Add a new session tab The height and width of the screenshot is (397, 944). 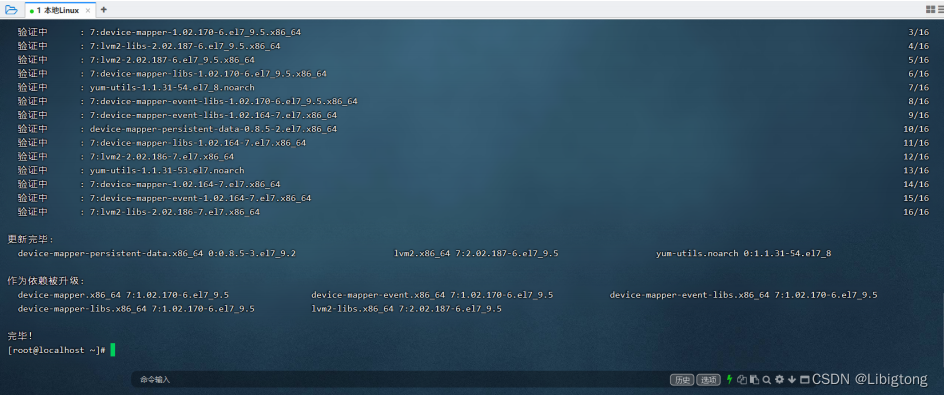click(104, 10)
